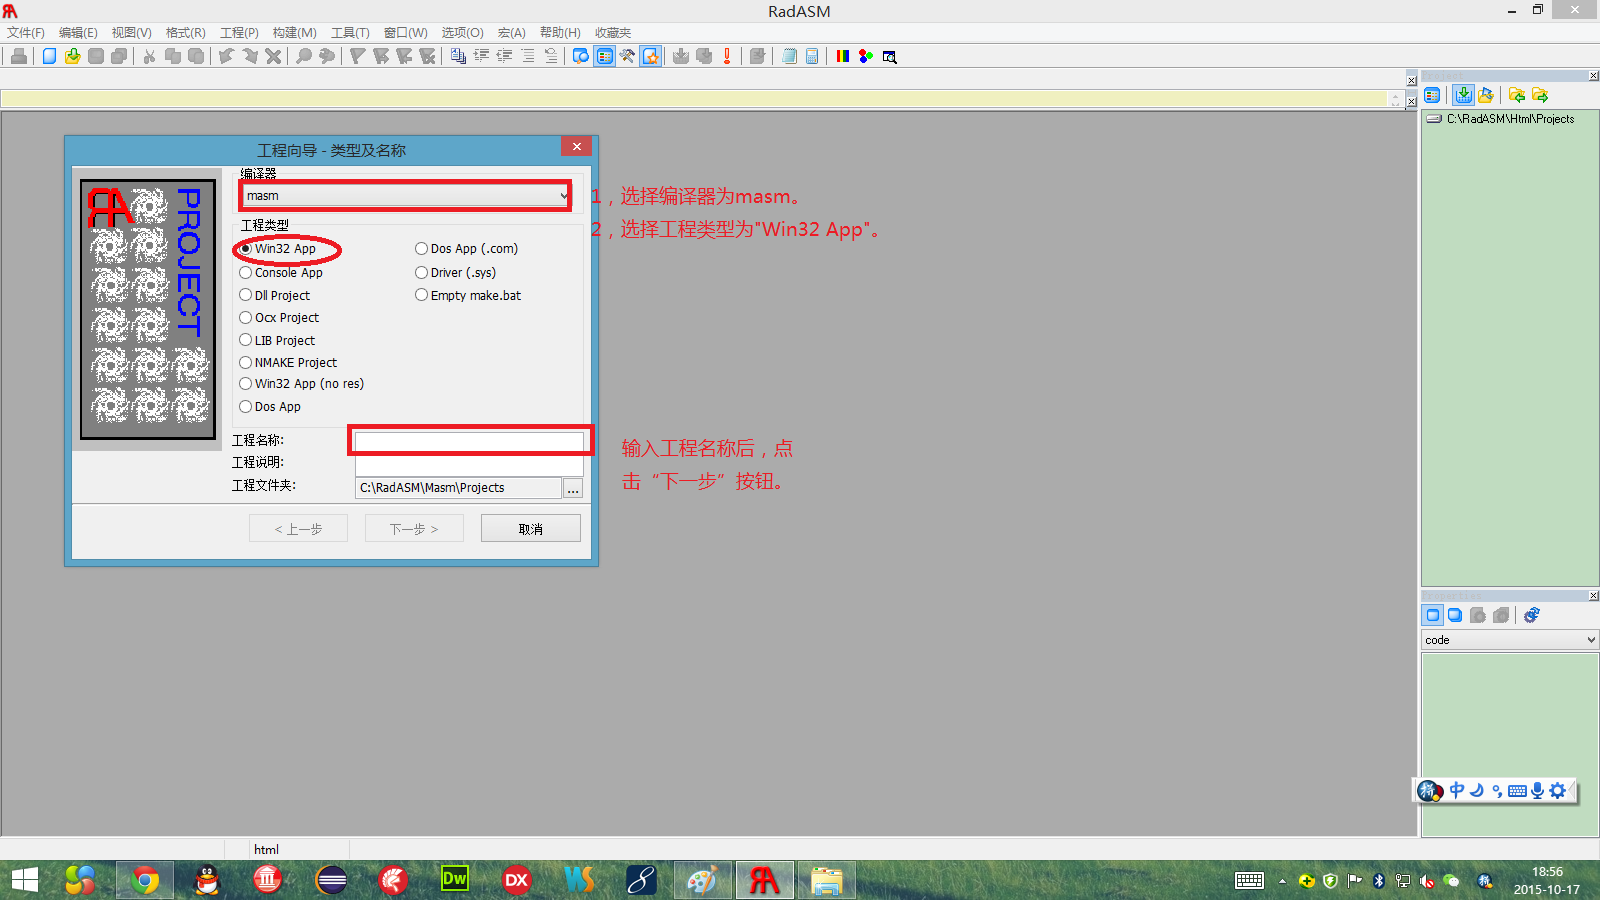Click the 工程说明 project description field
This screenshot has height=900, width=1600.
(x=469, y=464)
